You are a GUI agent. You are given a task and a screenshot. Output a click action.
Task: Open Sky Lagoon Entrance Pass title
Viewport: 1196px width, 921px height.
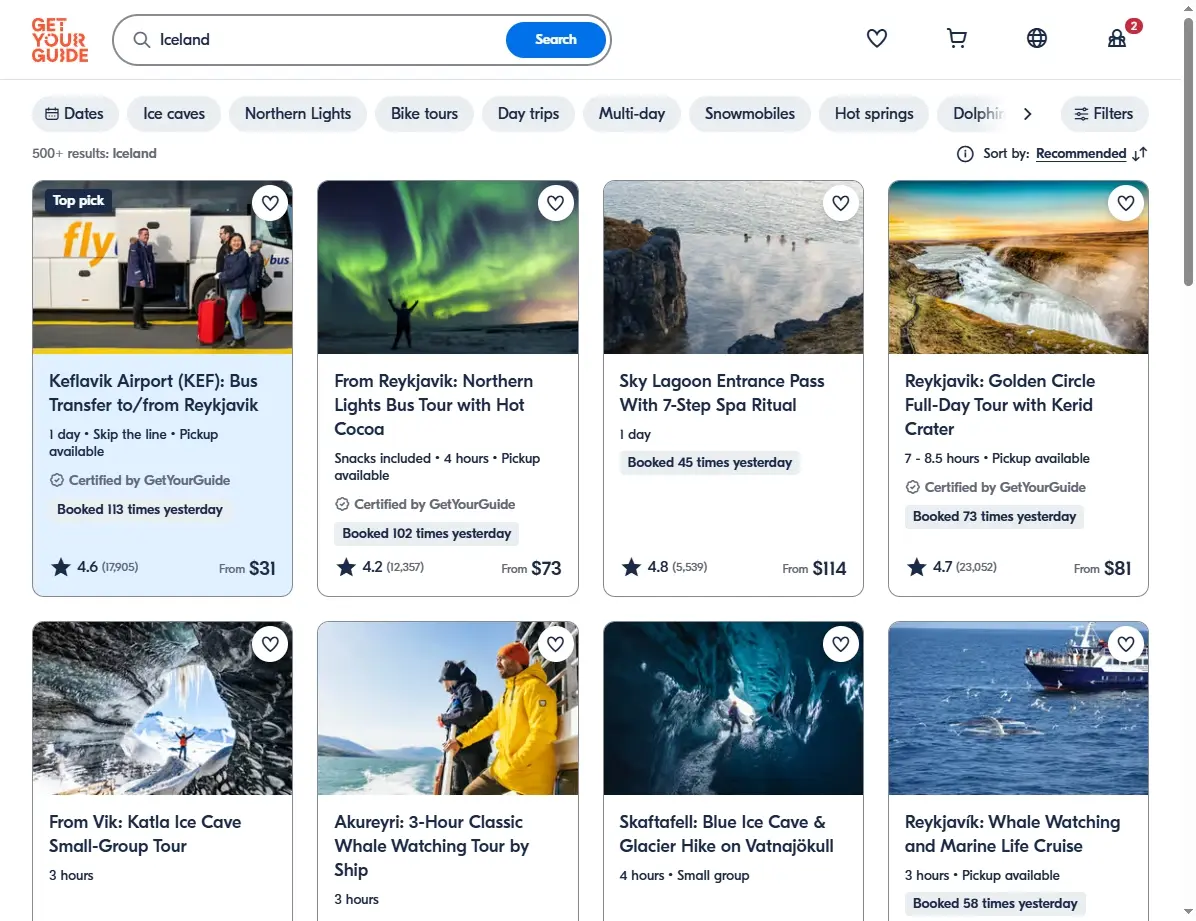coord(722,393)
